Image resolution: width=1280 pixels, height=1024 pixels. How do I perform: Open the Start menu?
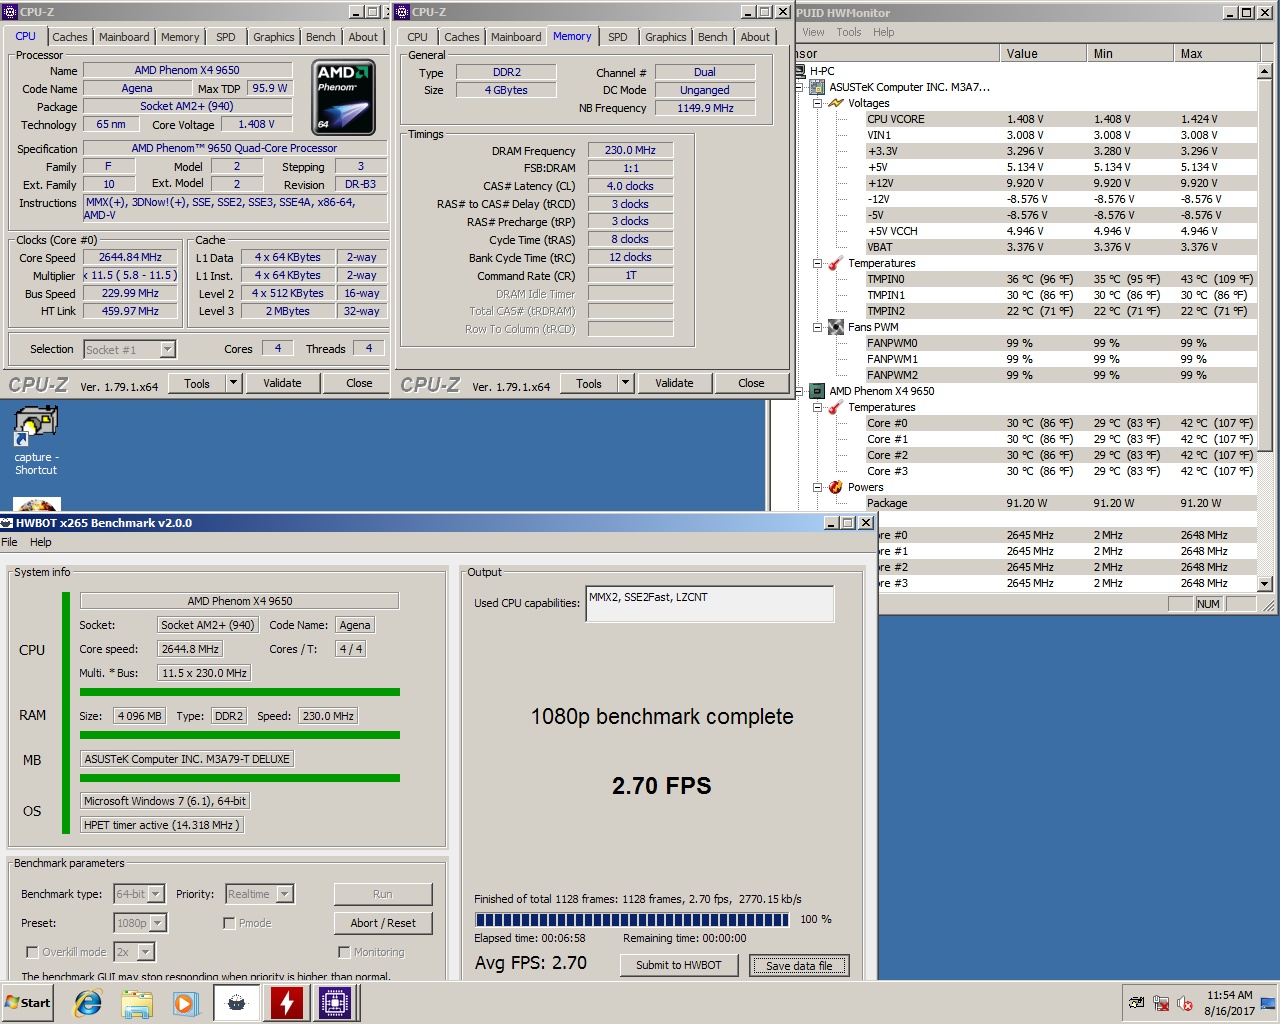(28, 1003)
